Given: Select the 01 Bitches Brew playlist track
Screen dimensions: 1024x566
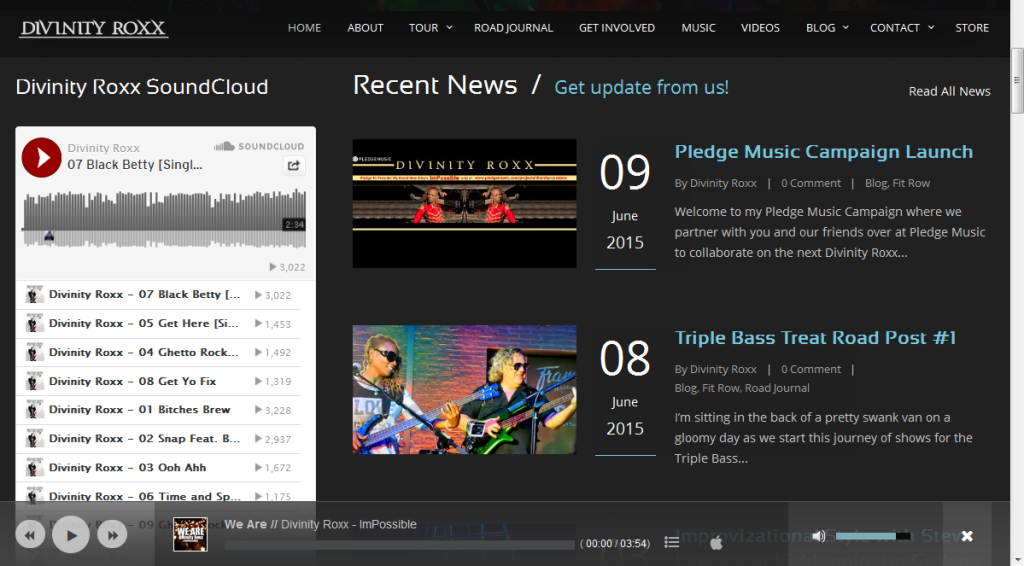Looking at the screenshot, I should pyautogui.click(x=158, y=410).
